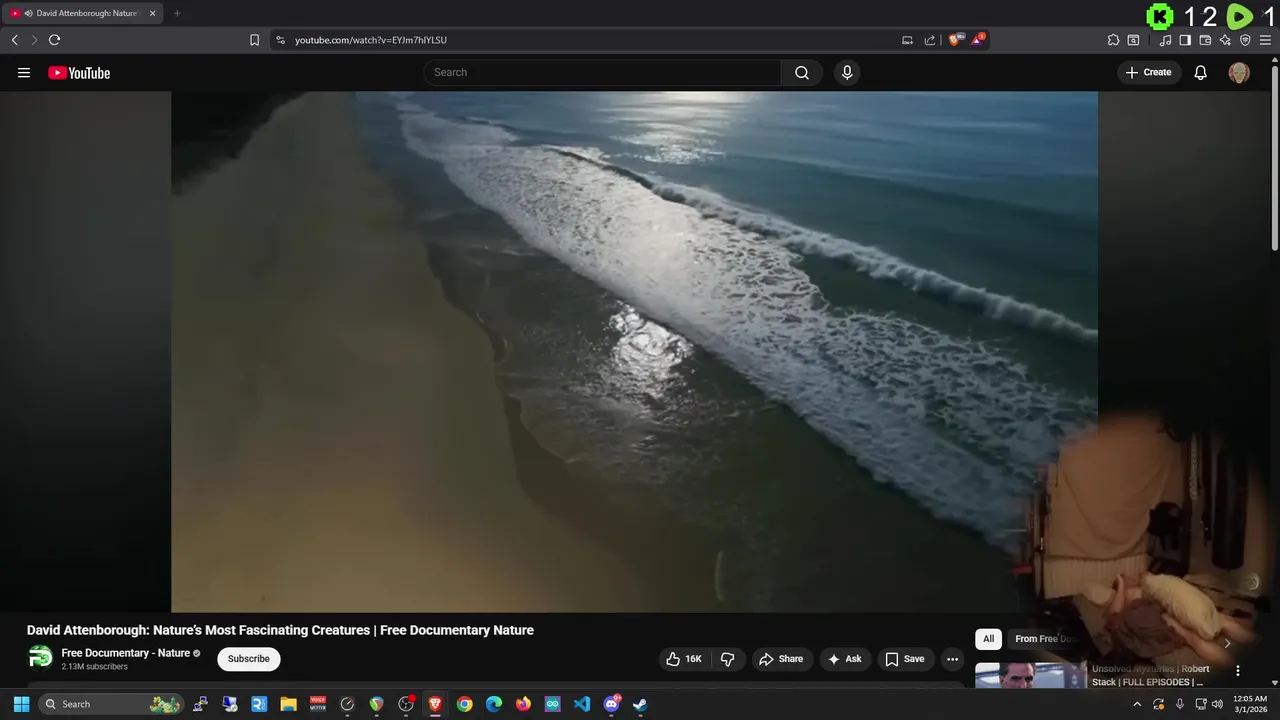
Task: Open Firefox from the taskbar
Action: pos(523,704)
